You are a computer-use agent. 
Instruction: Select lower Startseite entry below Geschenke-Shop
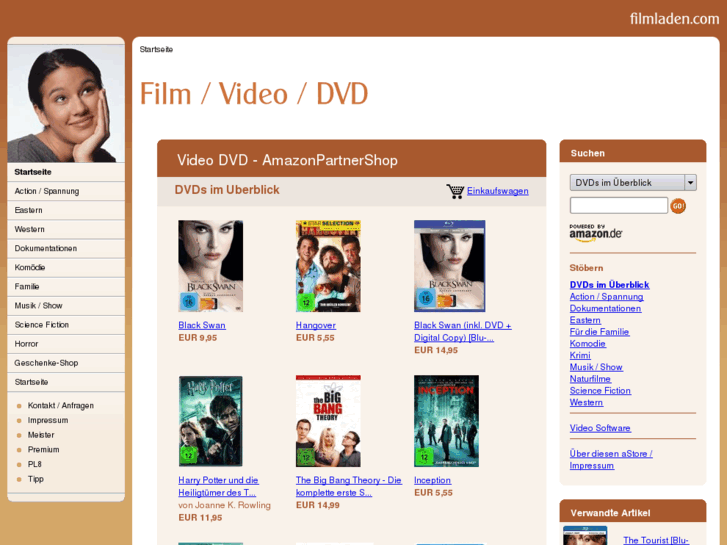pos(66,382)
